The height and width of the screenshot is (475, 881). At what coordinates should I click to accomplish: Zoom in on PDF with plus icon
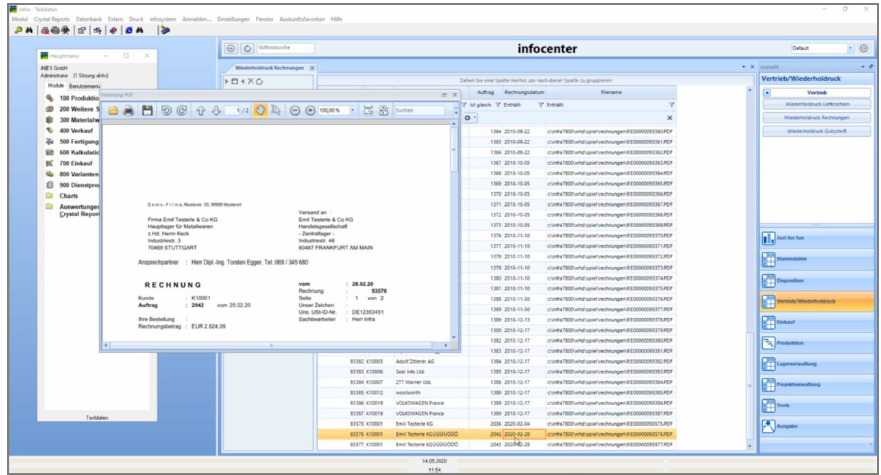click(x=310, y=110)
